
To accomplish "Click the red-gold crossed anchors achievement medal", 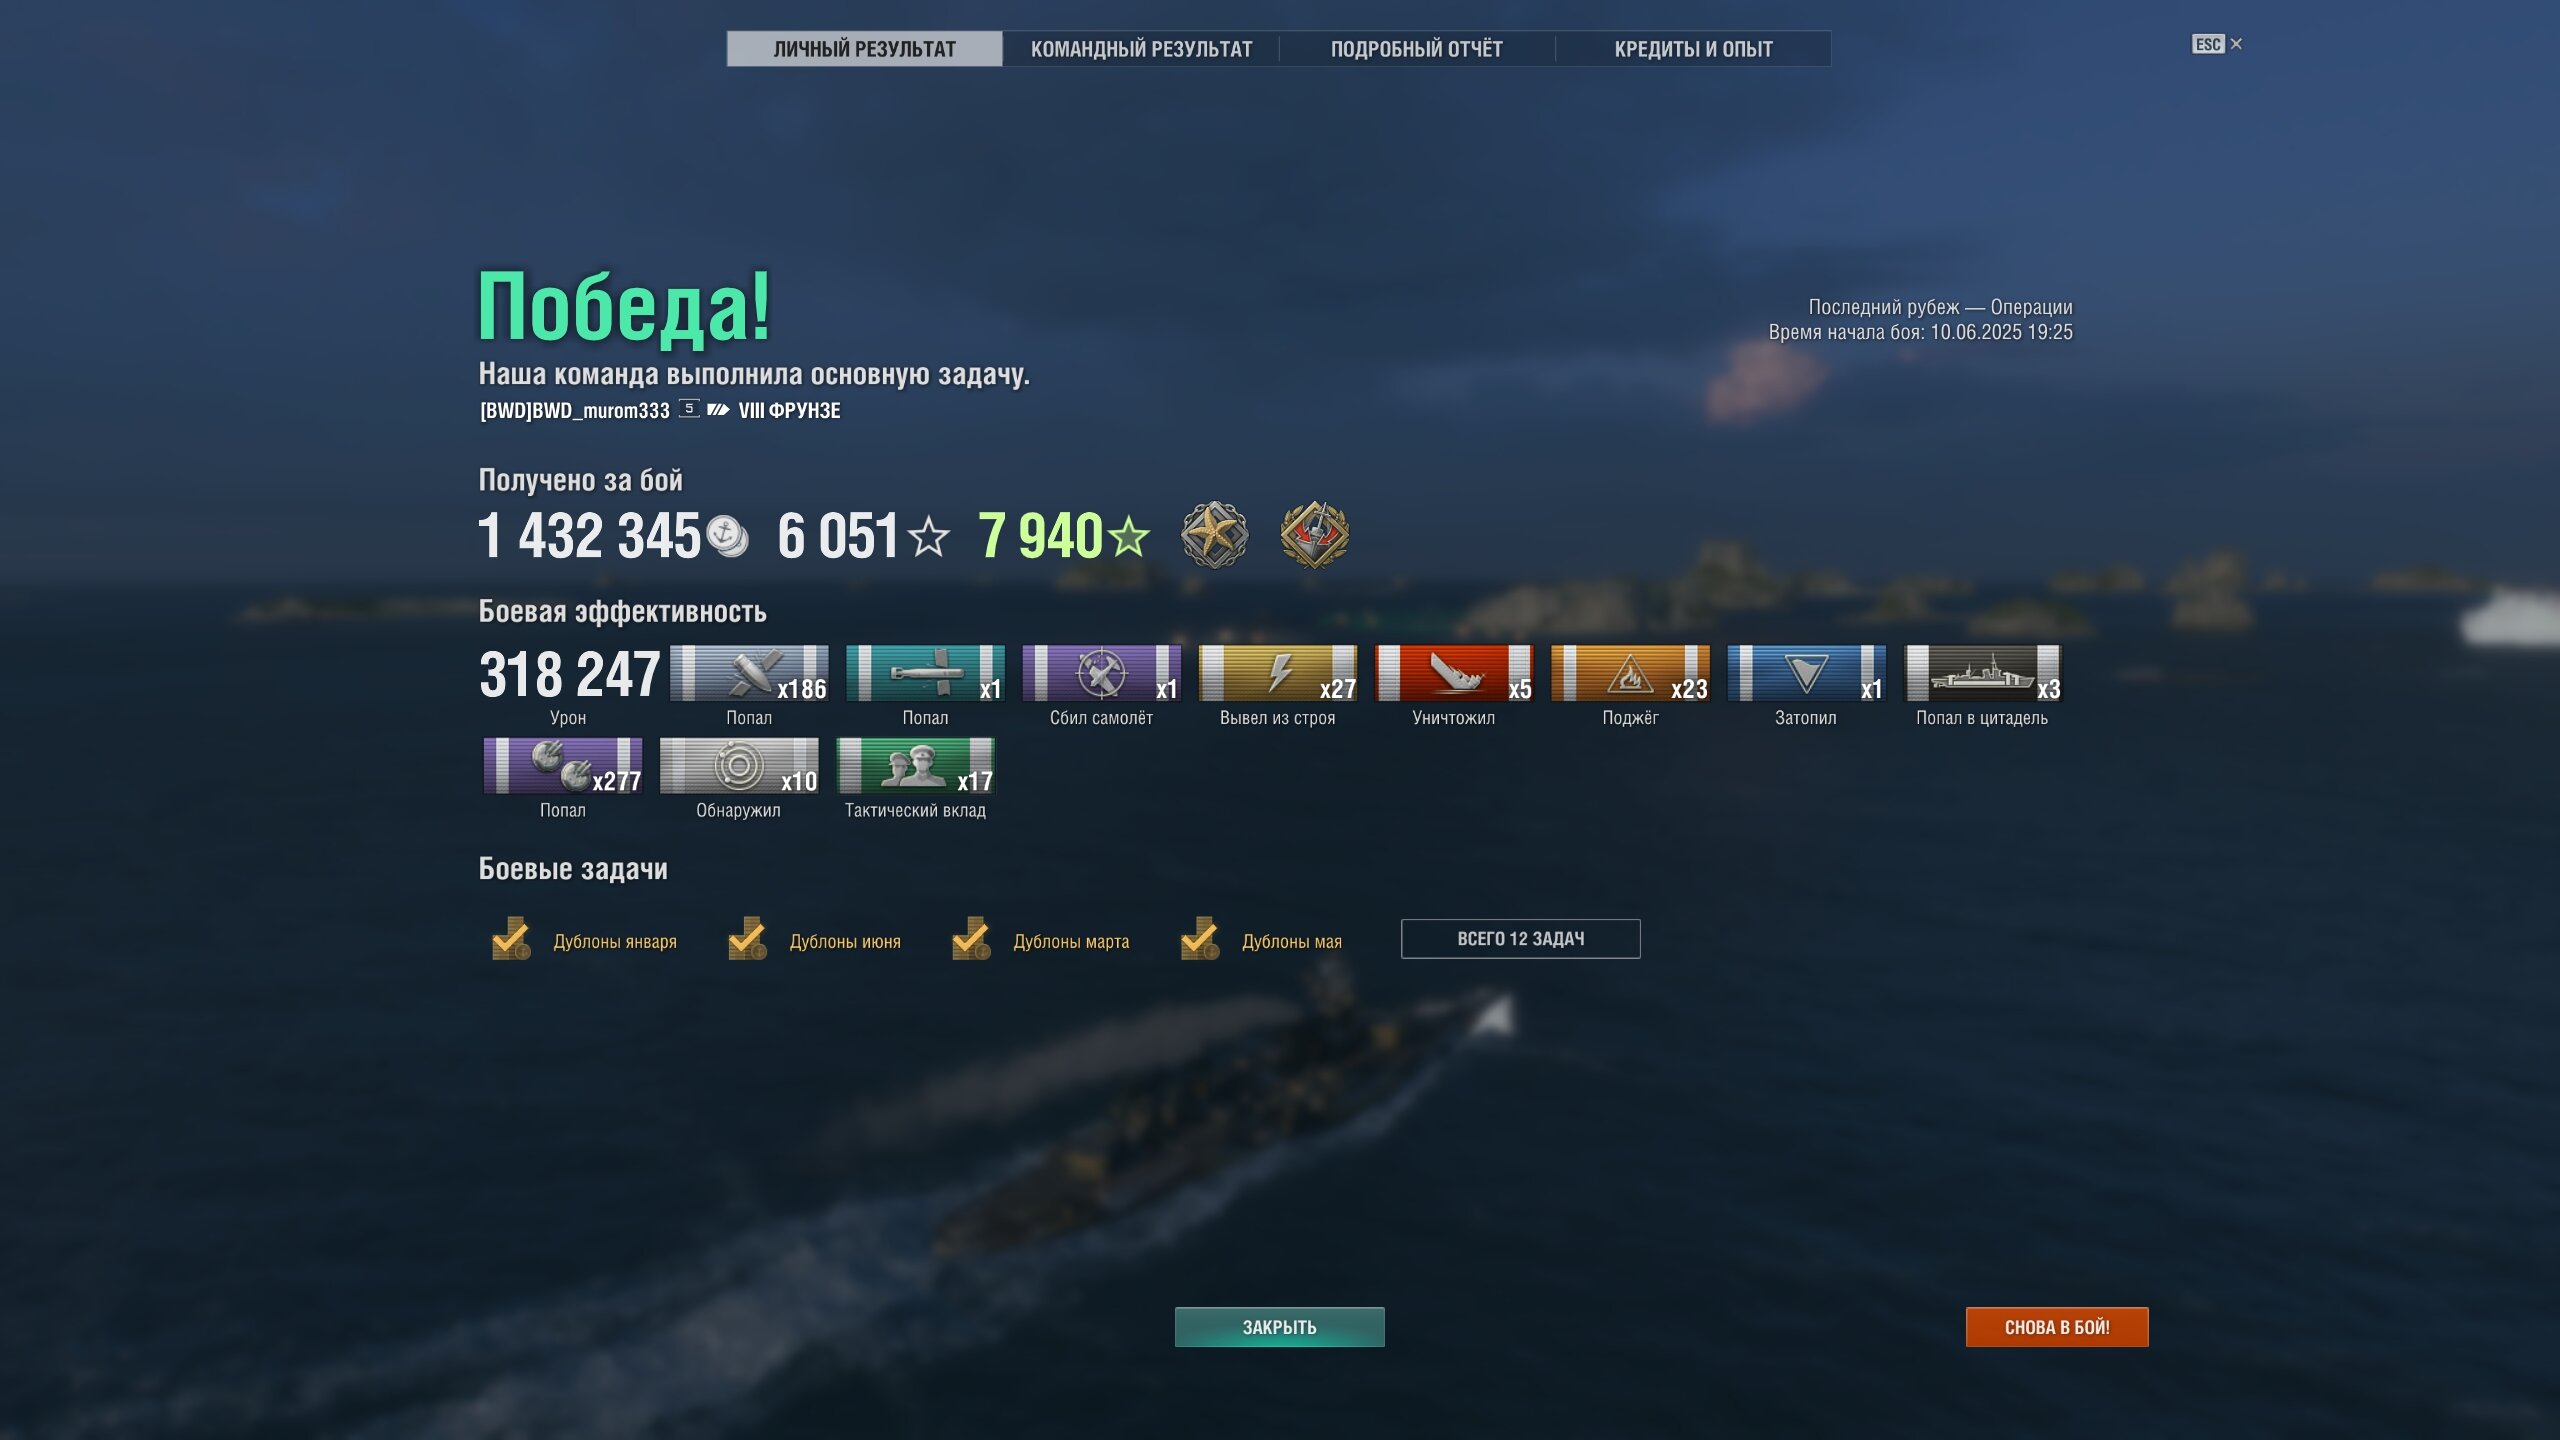I will (x=1314, y=535).
